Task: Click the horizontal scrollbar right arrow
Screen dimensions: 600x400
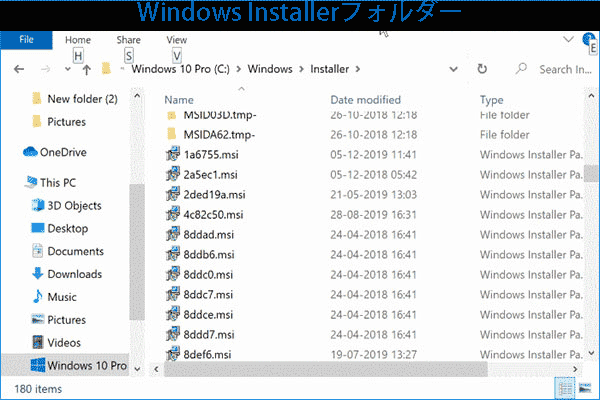Action: (x=575, y=369)
